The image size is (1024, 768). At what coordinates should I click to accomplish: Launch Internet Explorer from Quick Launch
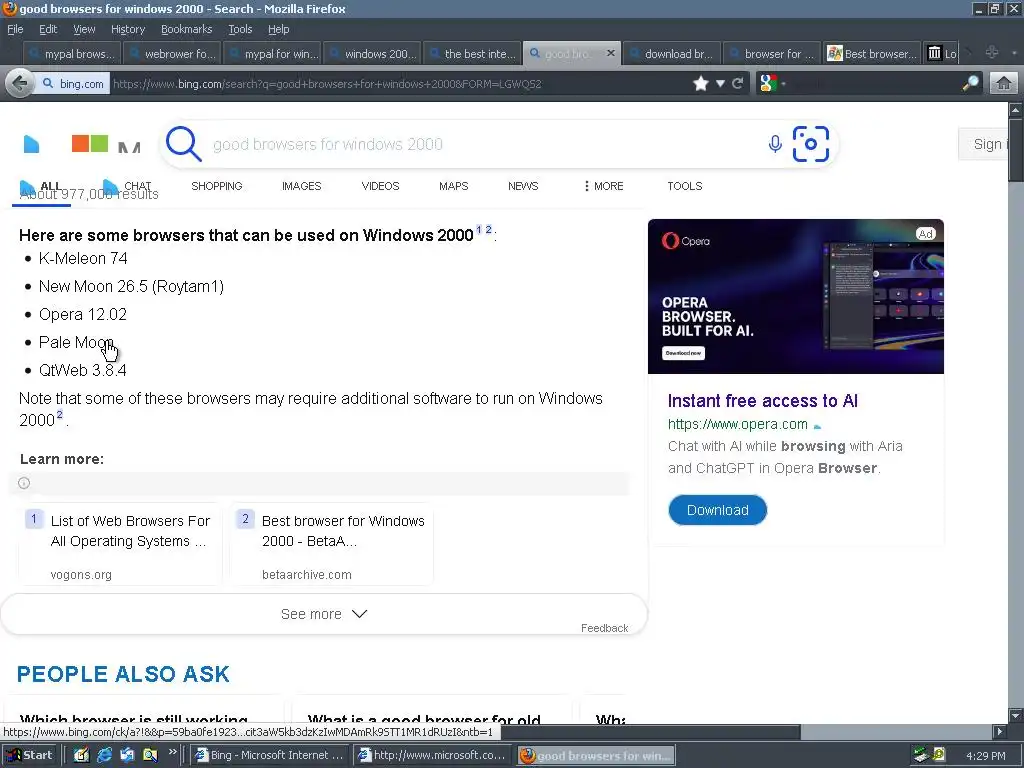click(104, 755)
